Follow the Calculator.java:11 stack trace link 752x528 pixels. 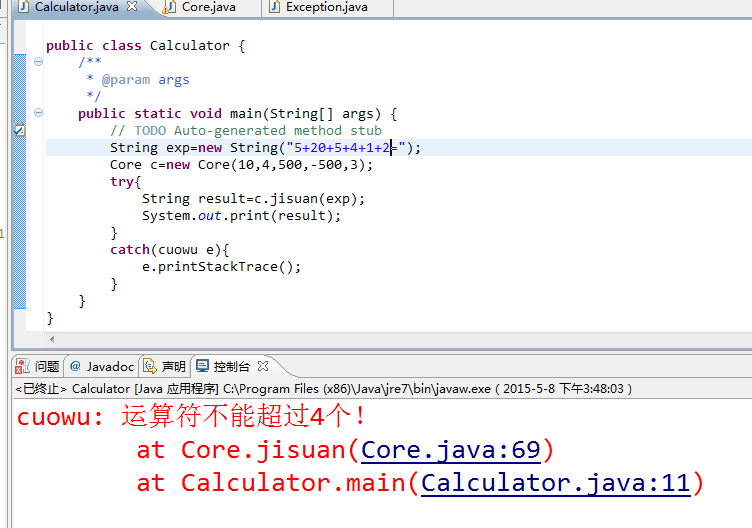click(556, 483)
